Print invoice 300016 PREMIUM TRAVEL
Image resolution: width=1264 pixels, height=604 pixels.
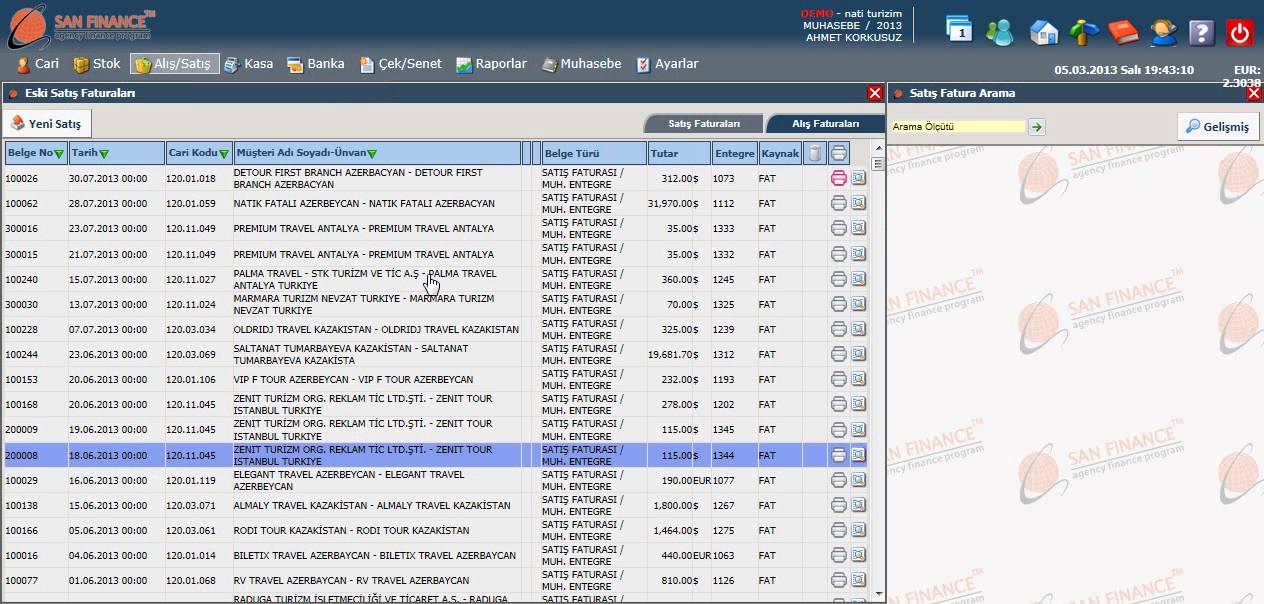point(839,228)
